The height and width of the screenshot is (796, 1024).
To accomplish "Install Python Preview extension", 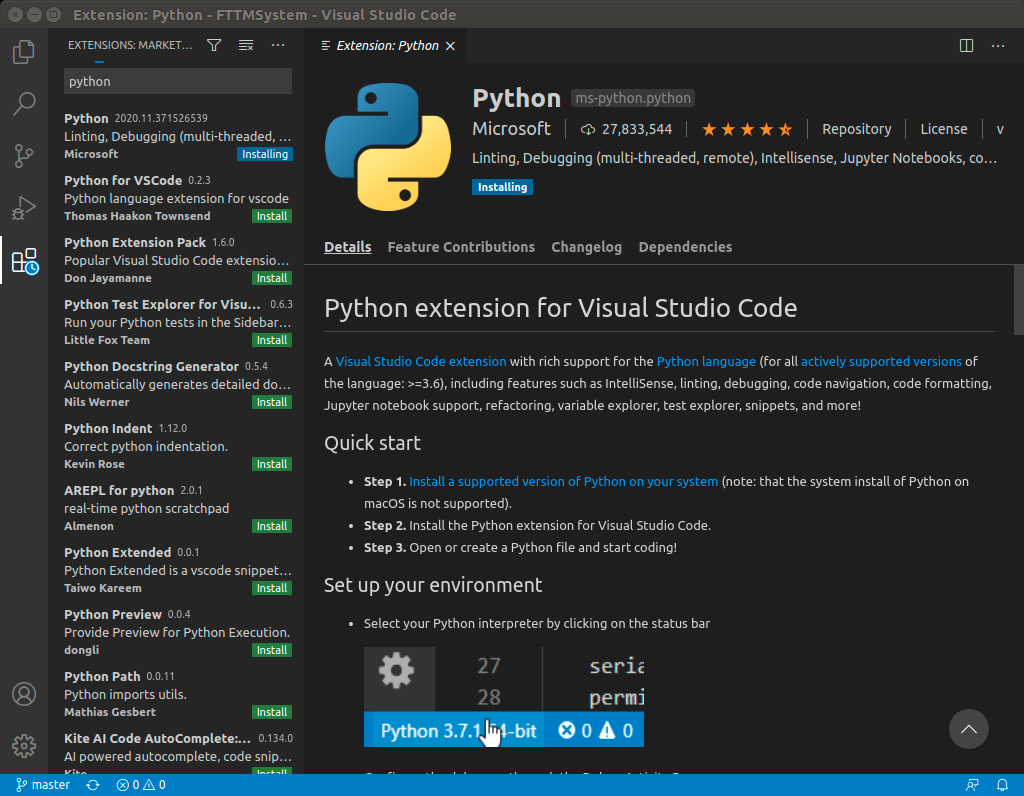I will 272,650.
